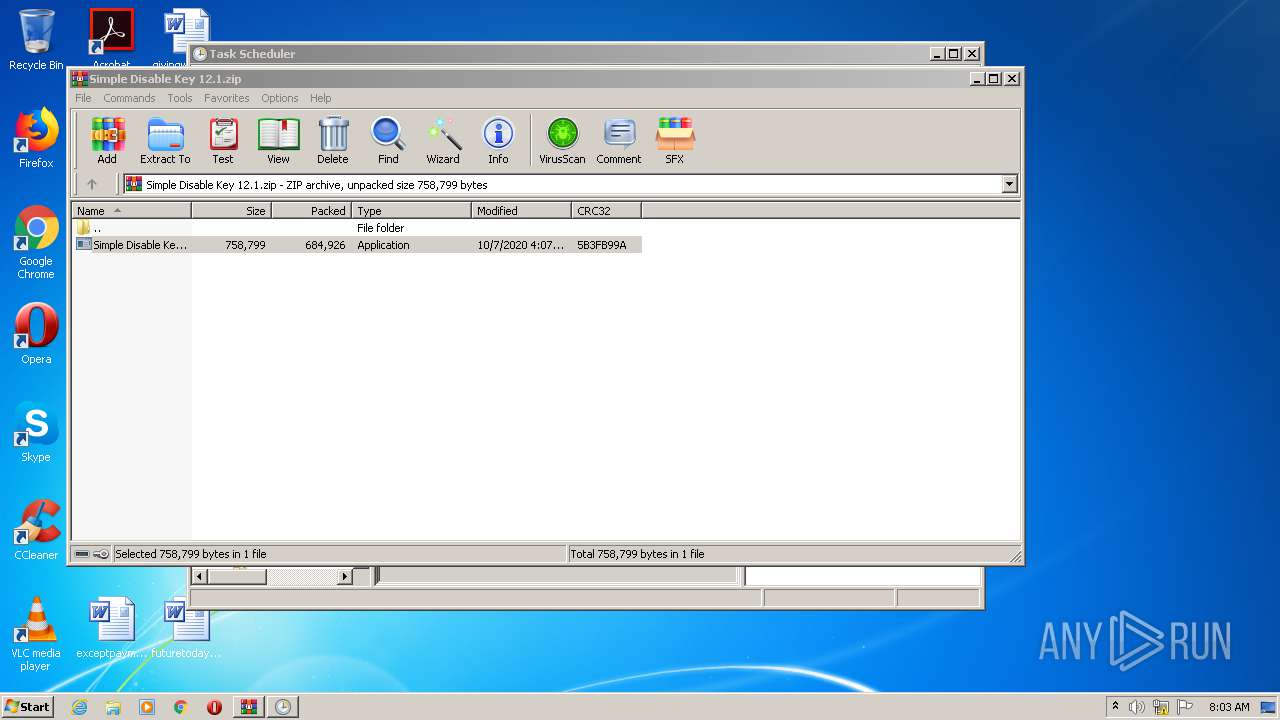Open Internet Explorer from taskbar

tap(80, 707)
